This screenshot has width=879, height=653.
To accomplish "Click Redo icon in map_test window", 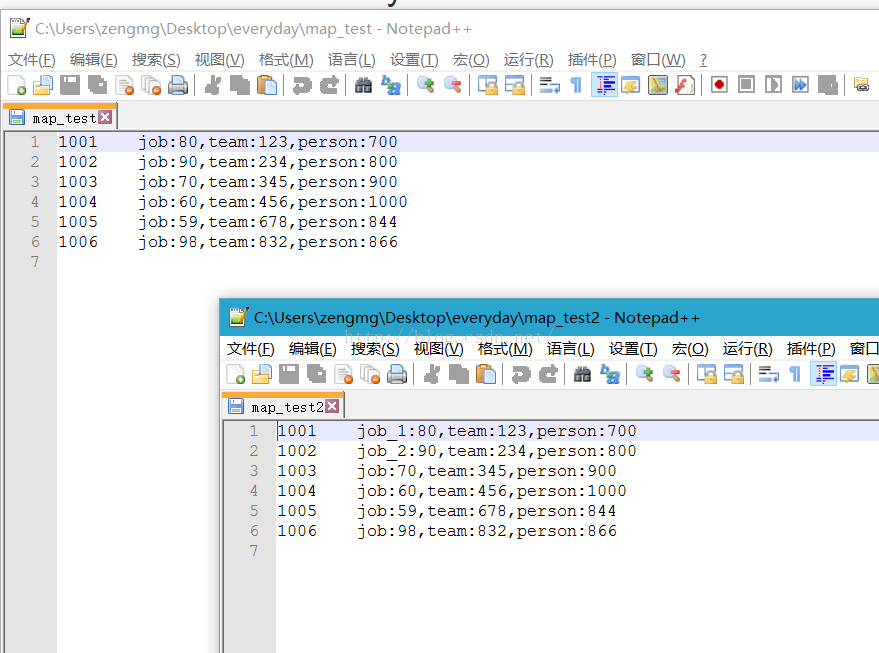I will coord(329,85).
